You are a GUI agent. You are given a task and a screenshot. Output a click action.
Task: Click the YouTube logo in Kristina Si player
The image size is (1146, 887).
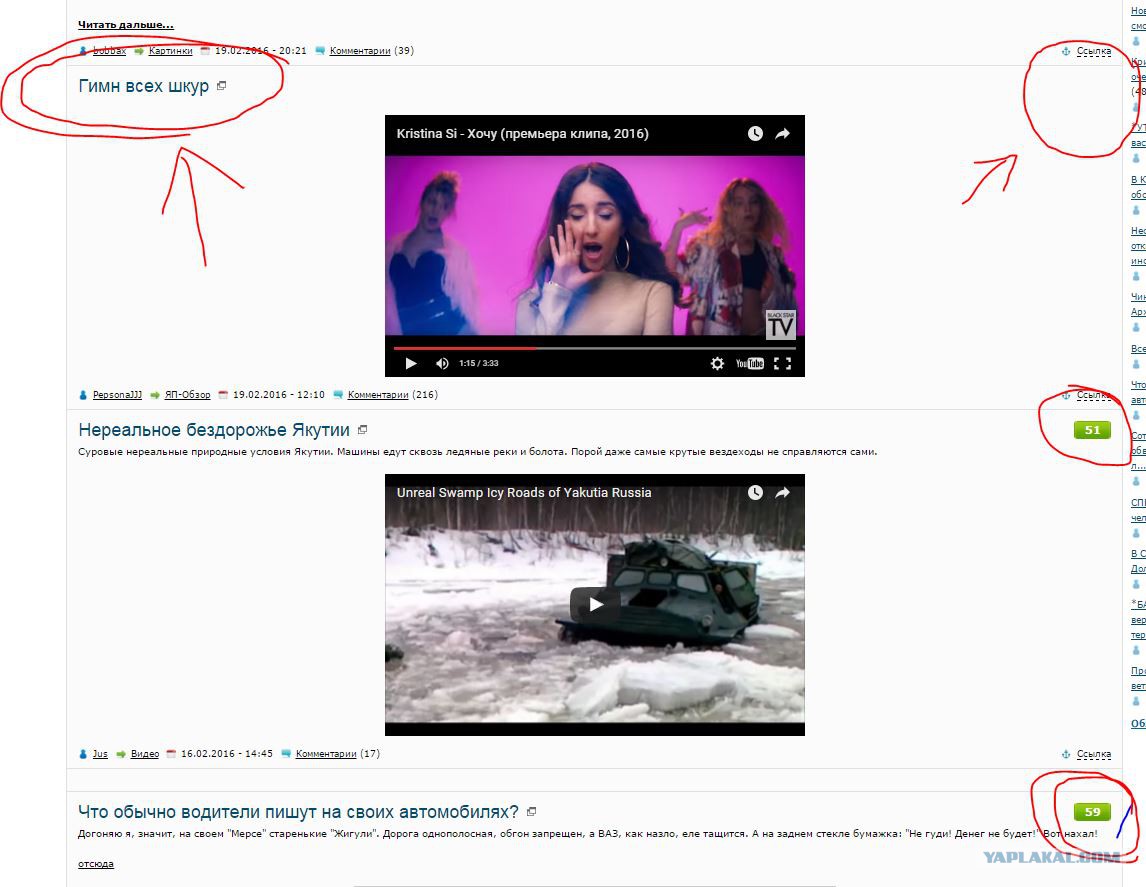tap(750, 363)
